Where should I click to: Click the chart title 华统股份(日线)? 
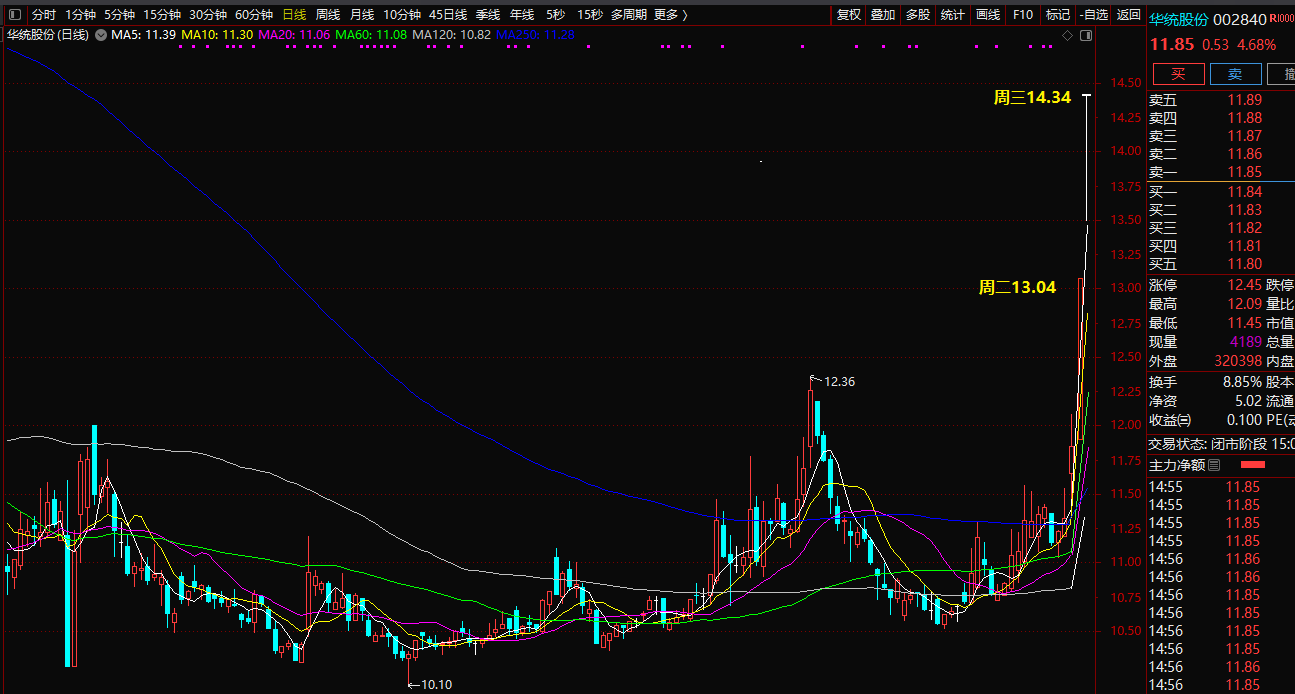point(48,35)
